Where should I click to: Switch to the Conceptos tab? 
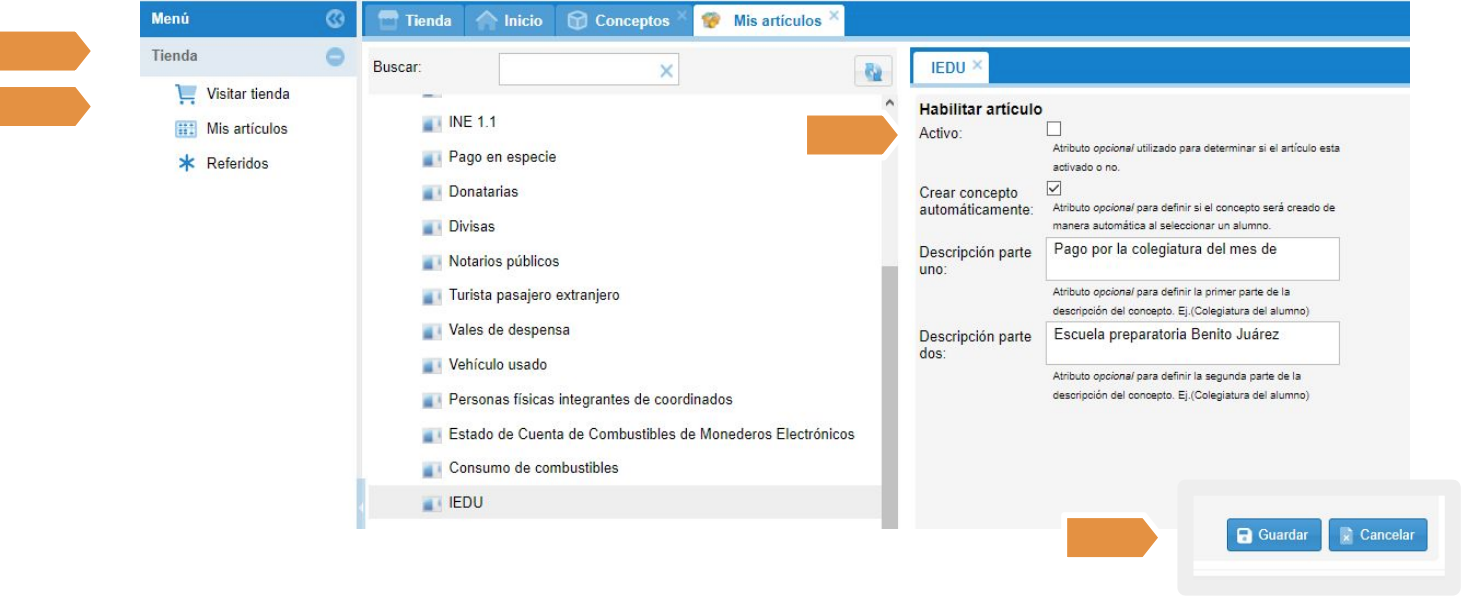coord(619,20)
